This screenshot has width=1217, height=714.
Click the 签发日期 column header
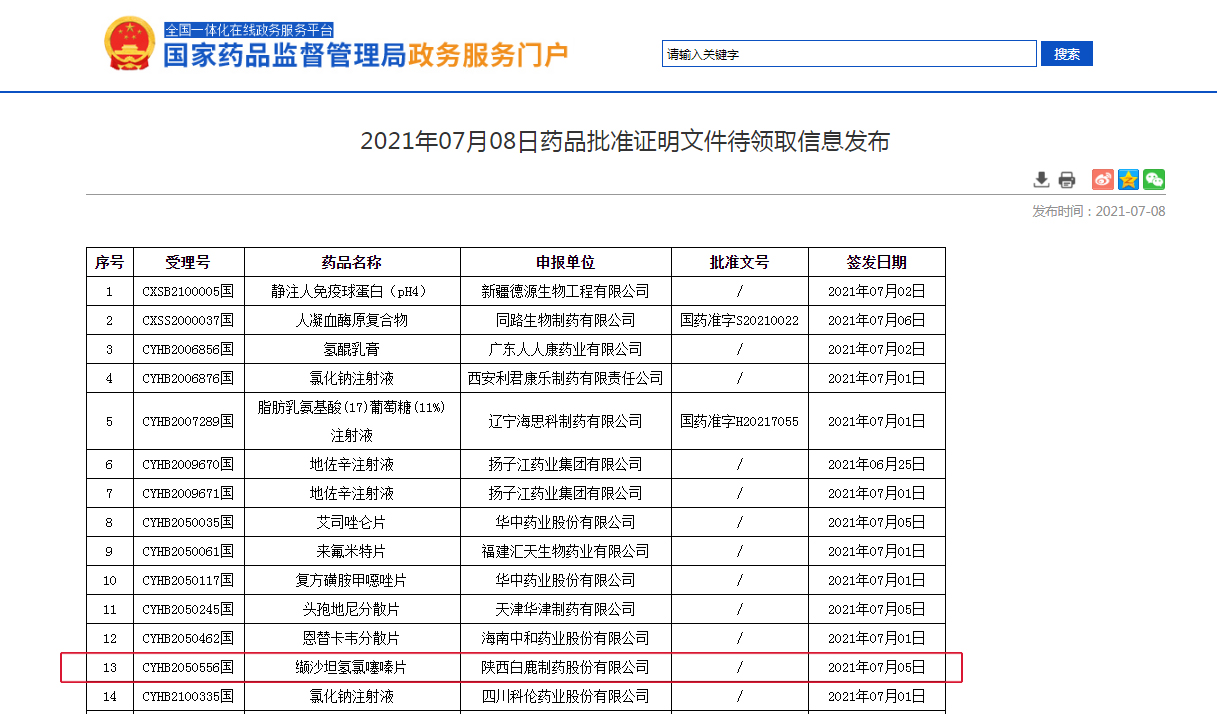pos(876,262)
